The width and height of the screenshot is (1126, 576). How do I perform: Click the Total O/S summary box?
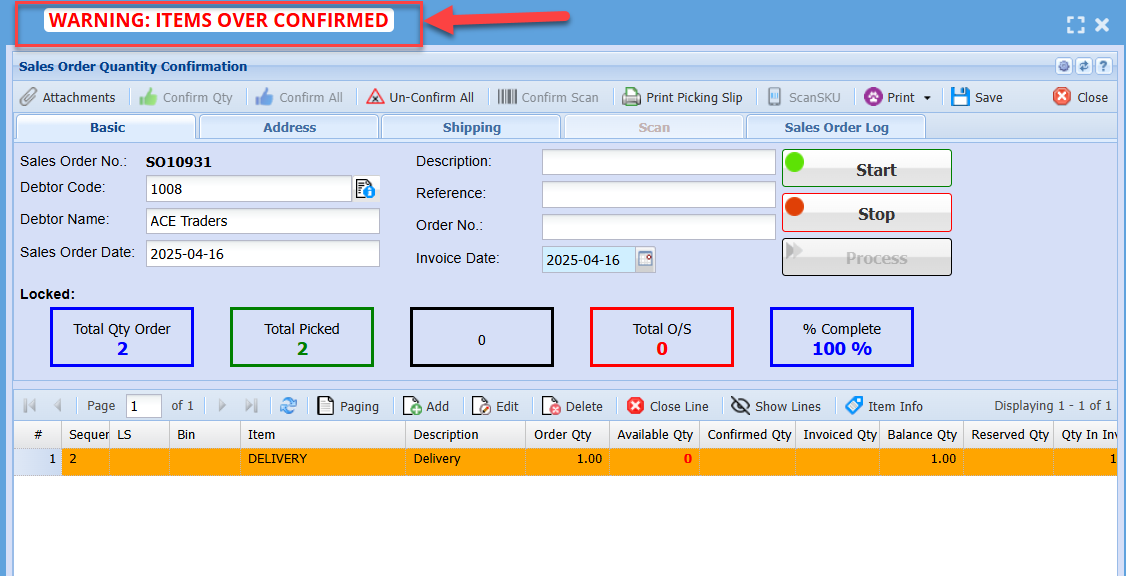coord(661,337)
